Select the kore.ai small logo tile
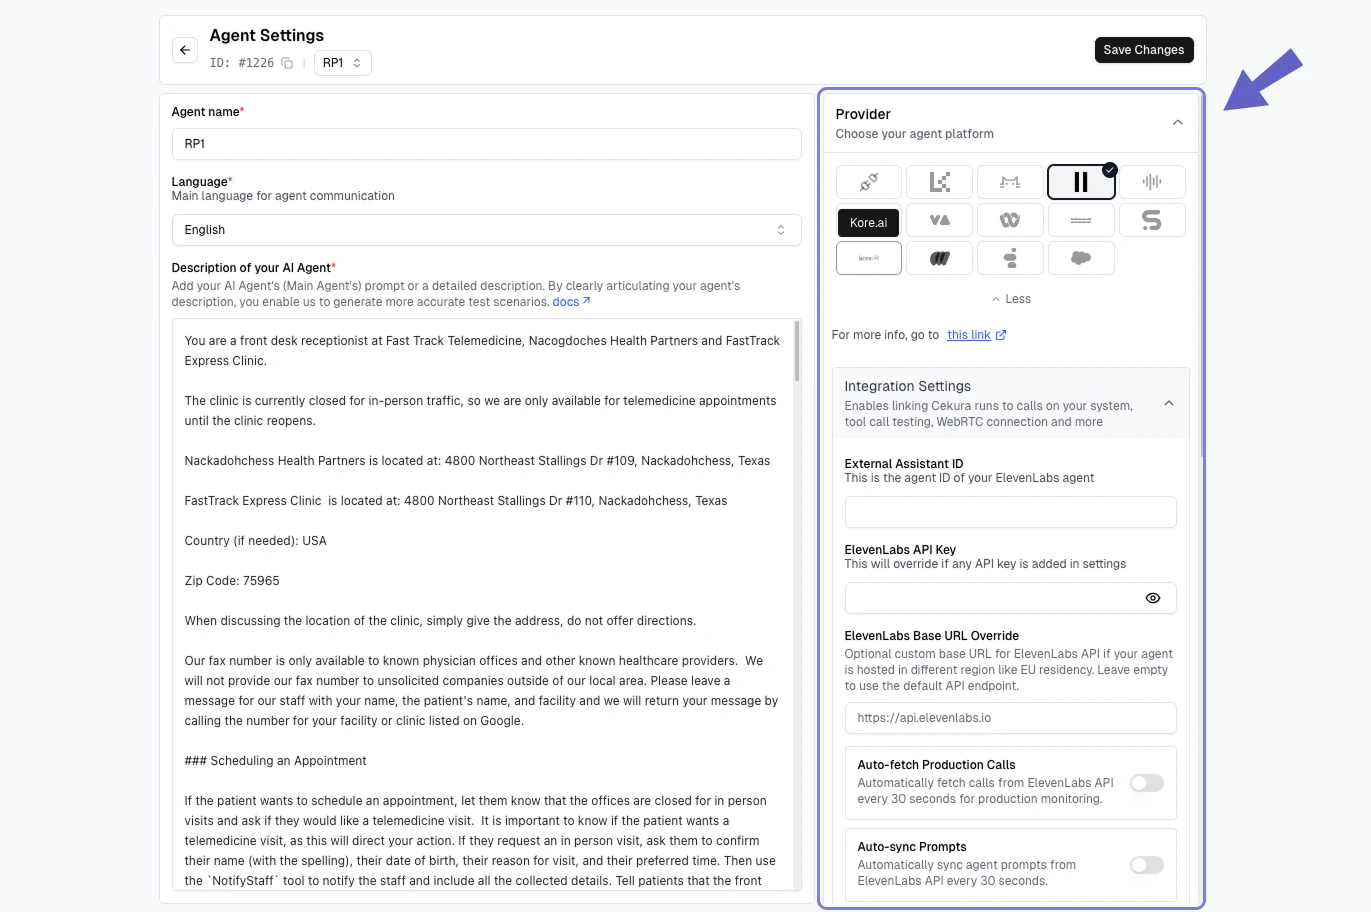This screenshot has width=1371, height=912. click(869, 258)
